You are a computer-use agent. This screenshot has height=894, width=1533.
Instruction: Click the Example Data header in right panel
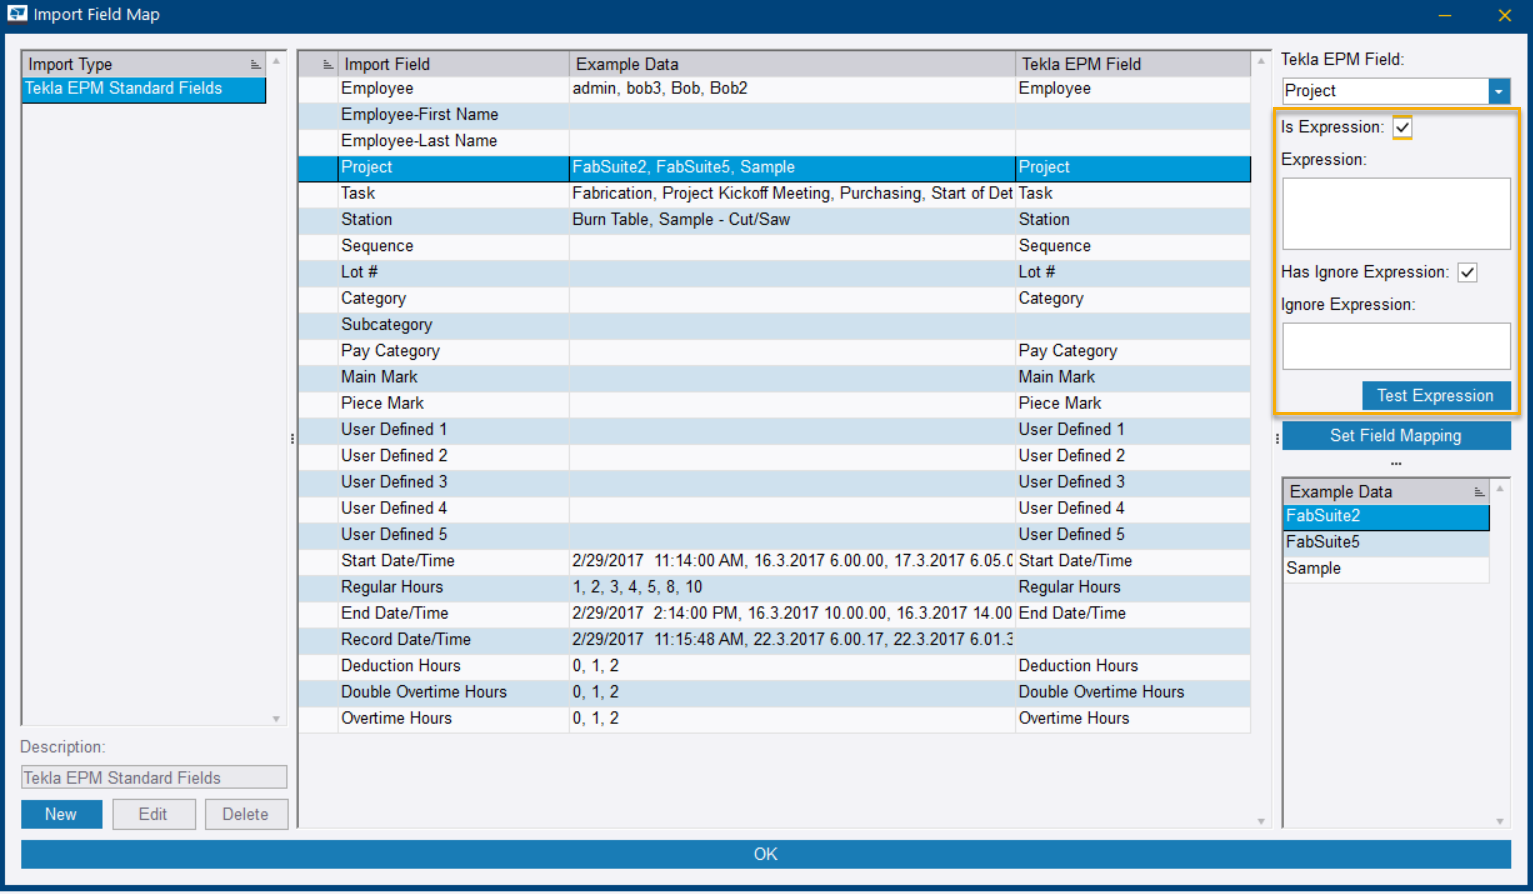coord(1386,492)
